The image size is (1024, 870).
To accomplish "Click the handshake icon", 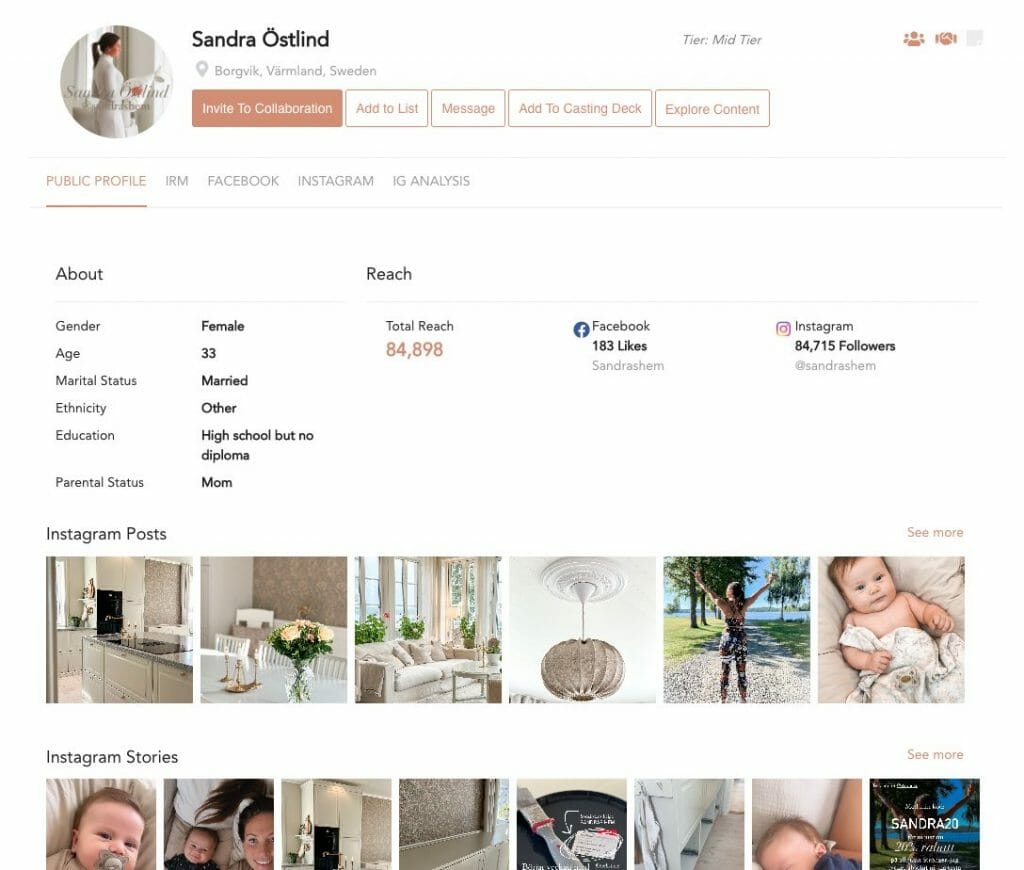I will click(946, 39).
